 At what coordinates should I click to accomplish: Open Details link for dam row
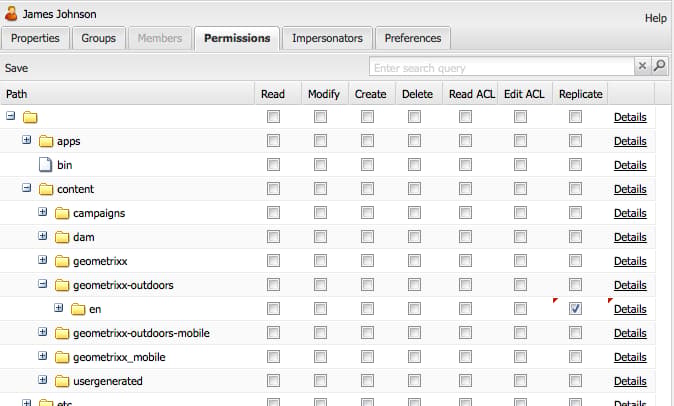tap(630, 237)
